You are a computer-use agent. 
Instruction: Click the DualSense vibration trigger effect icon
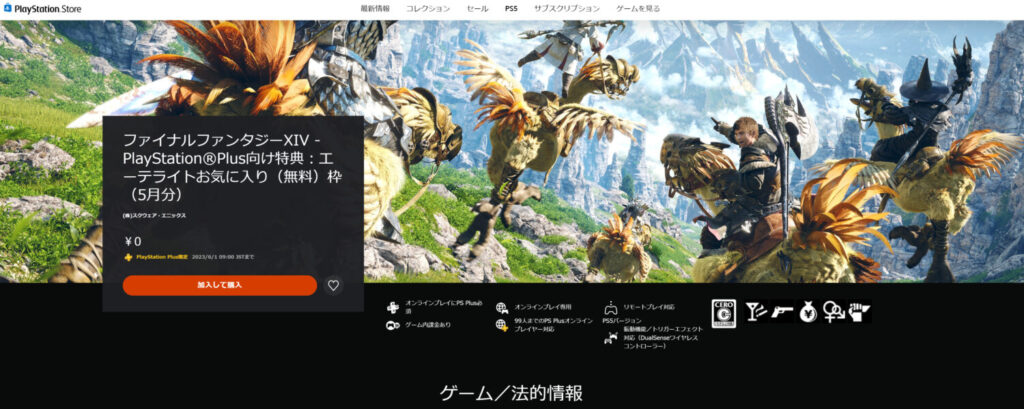(x=610, y=337)
